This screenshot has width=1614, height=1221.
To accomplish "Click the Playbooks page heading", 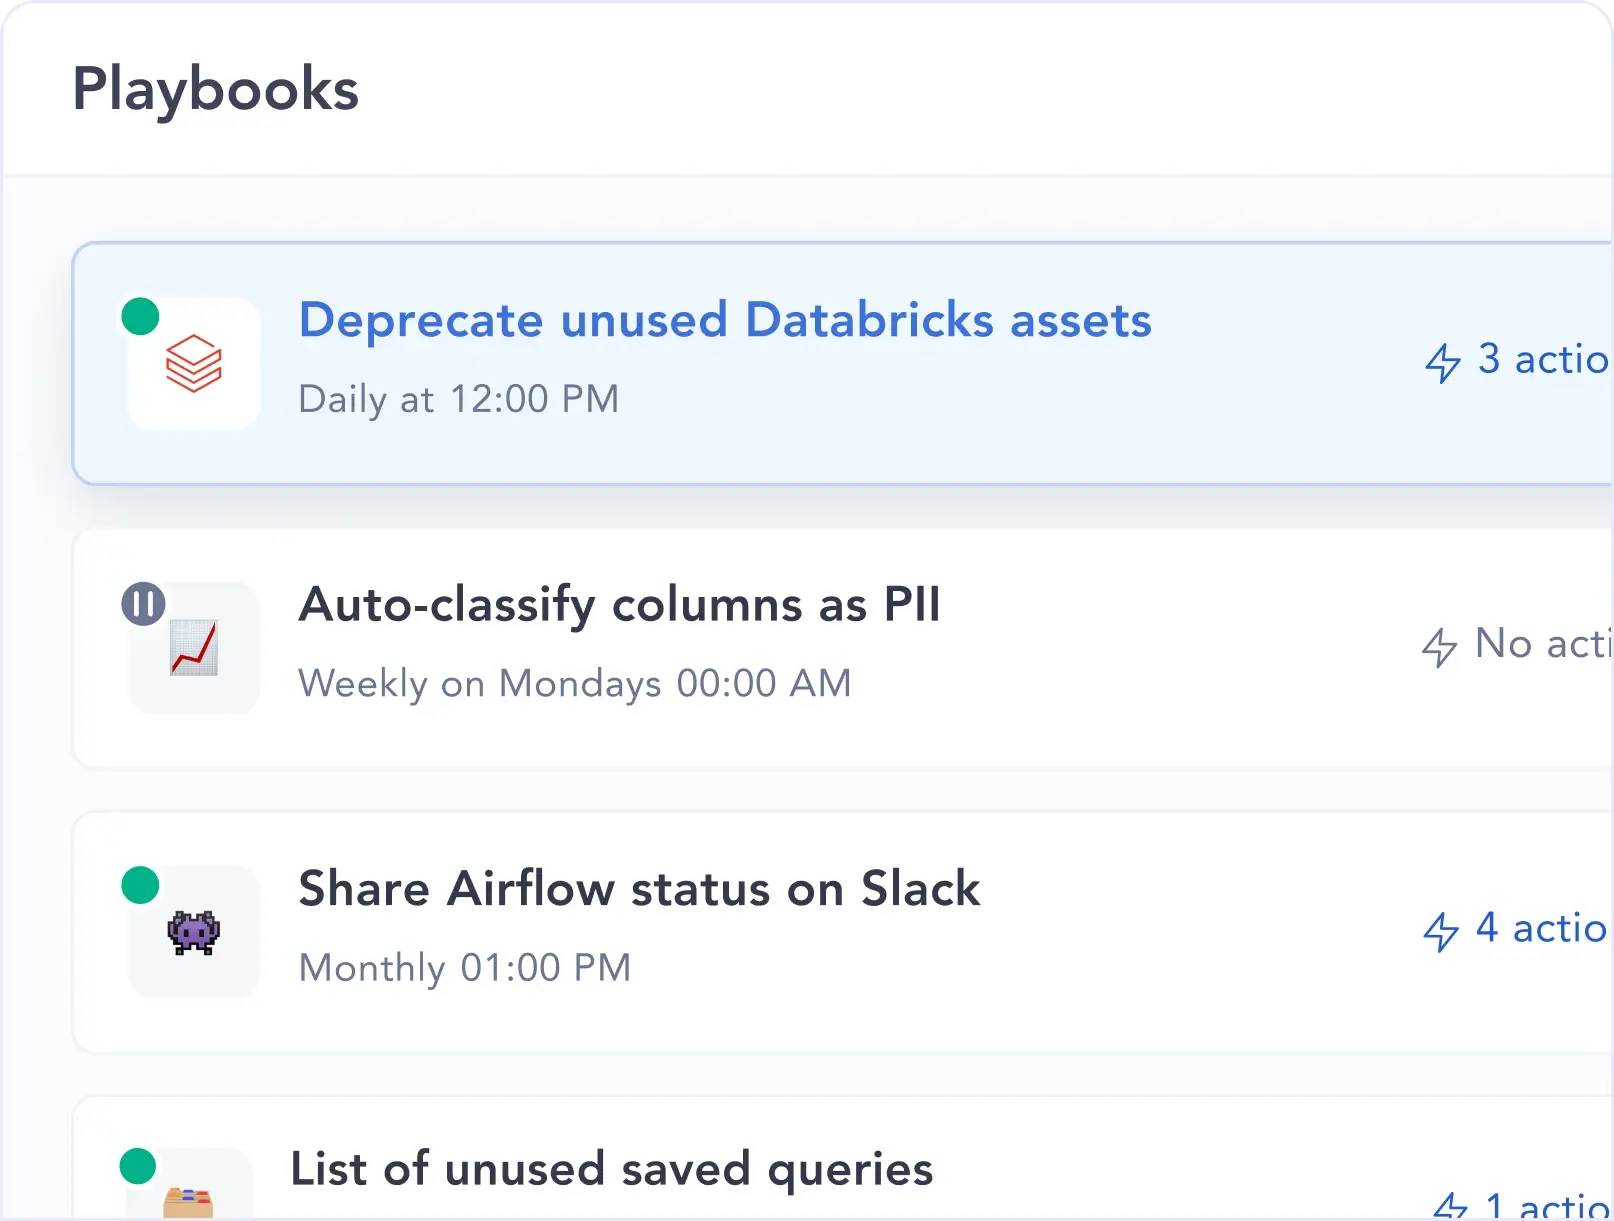I will 216,89.
